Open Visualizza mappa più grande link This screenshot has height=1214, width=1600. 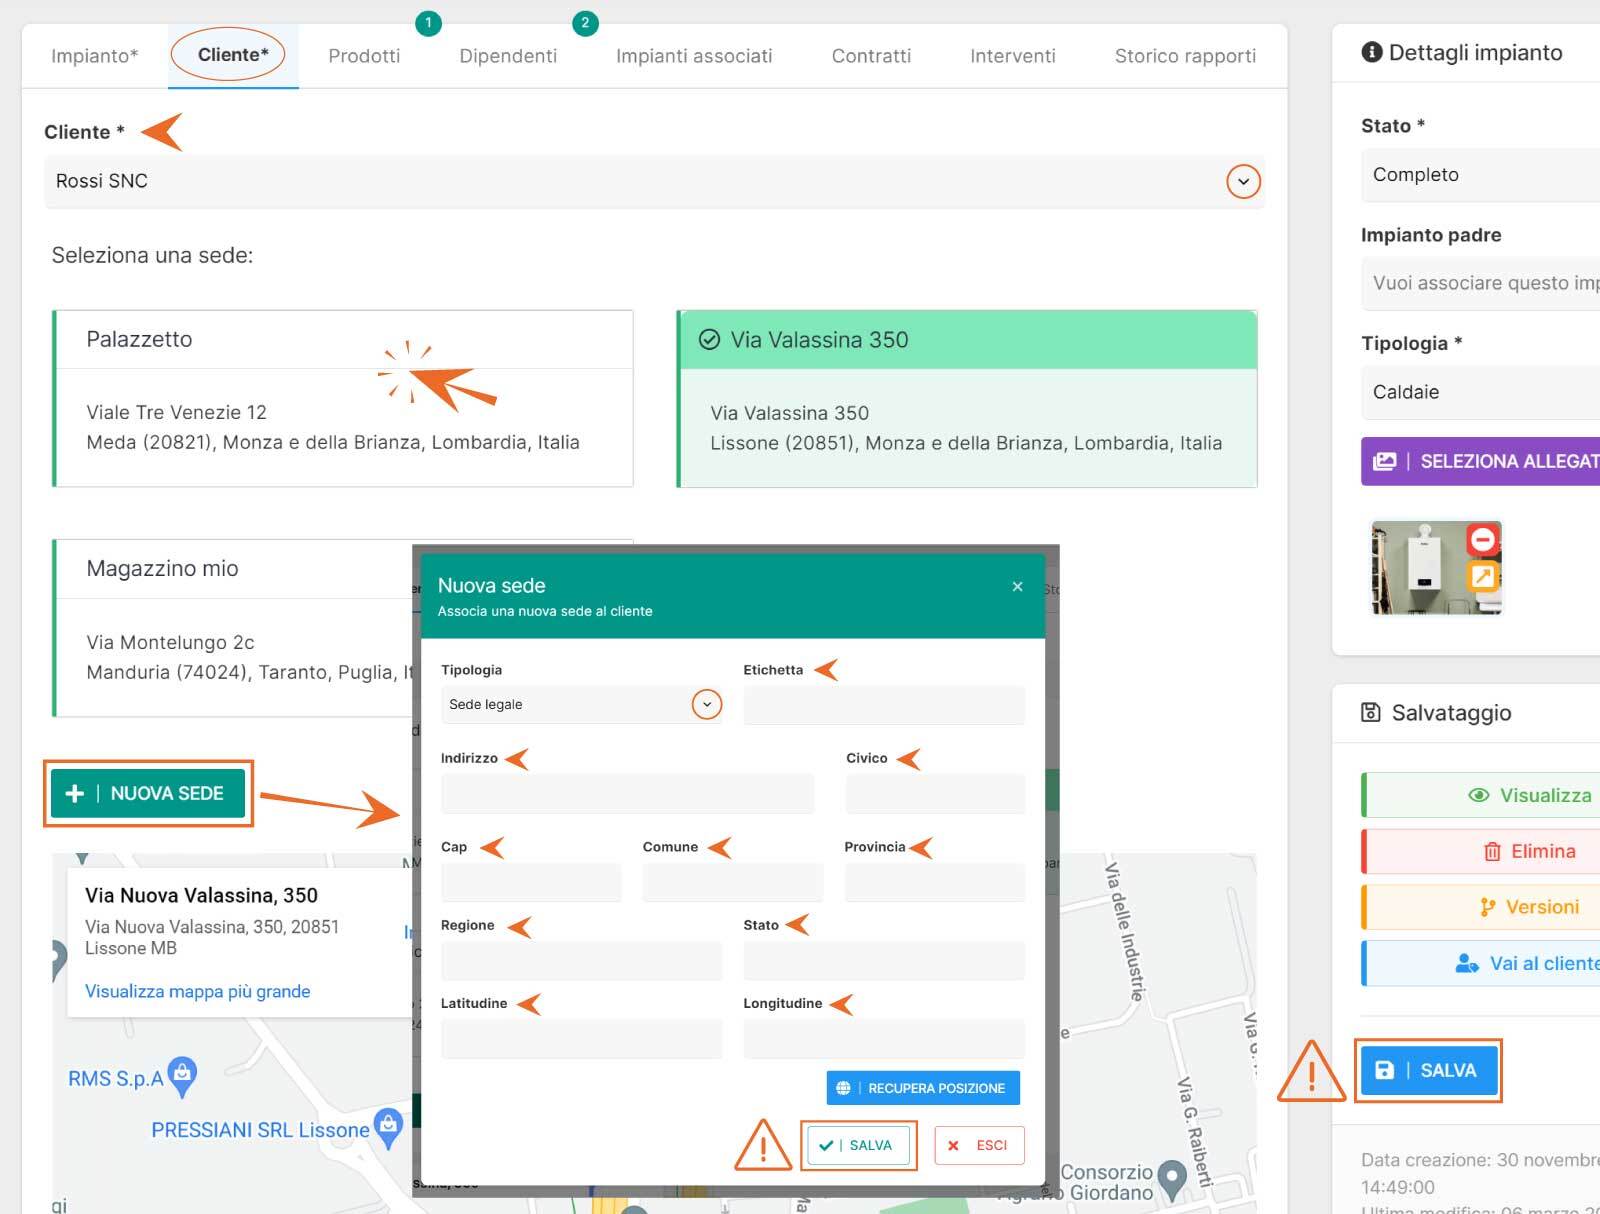click(x=198, y=991)
